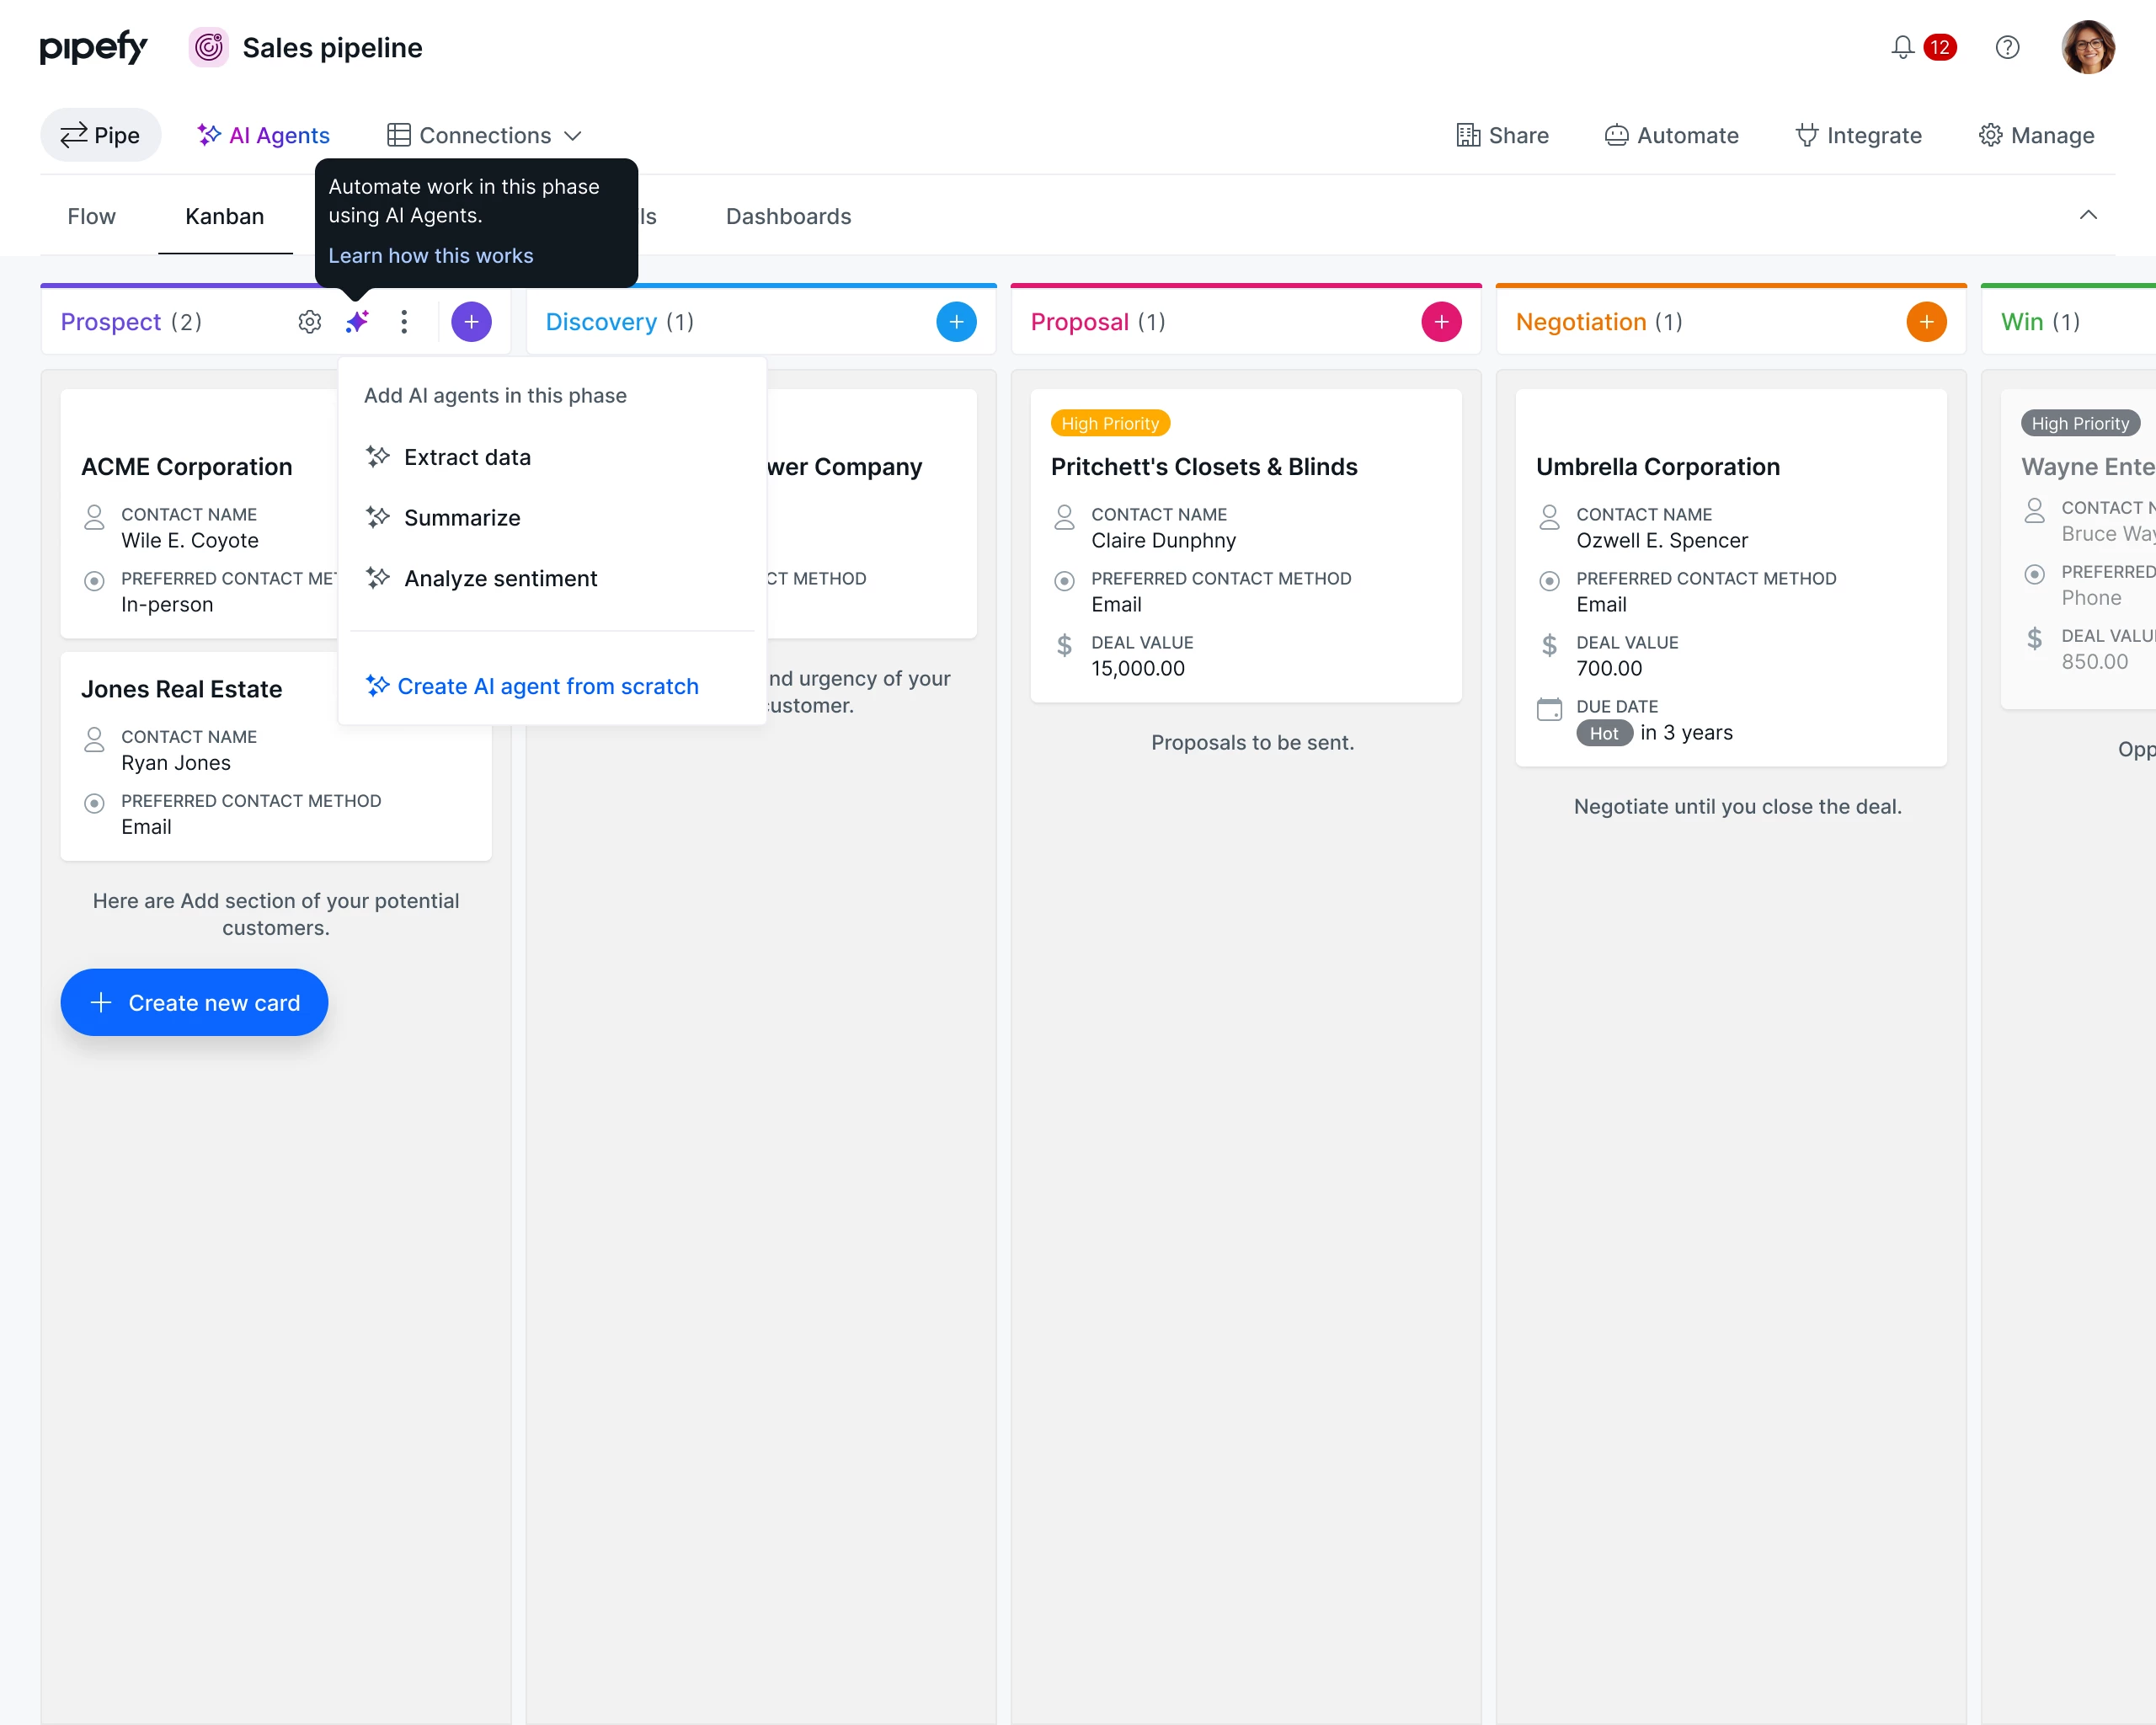Click Create new card button
This screenshot has height=1725, width=2156.
(194, 1002)
